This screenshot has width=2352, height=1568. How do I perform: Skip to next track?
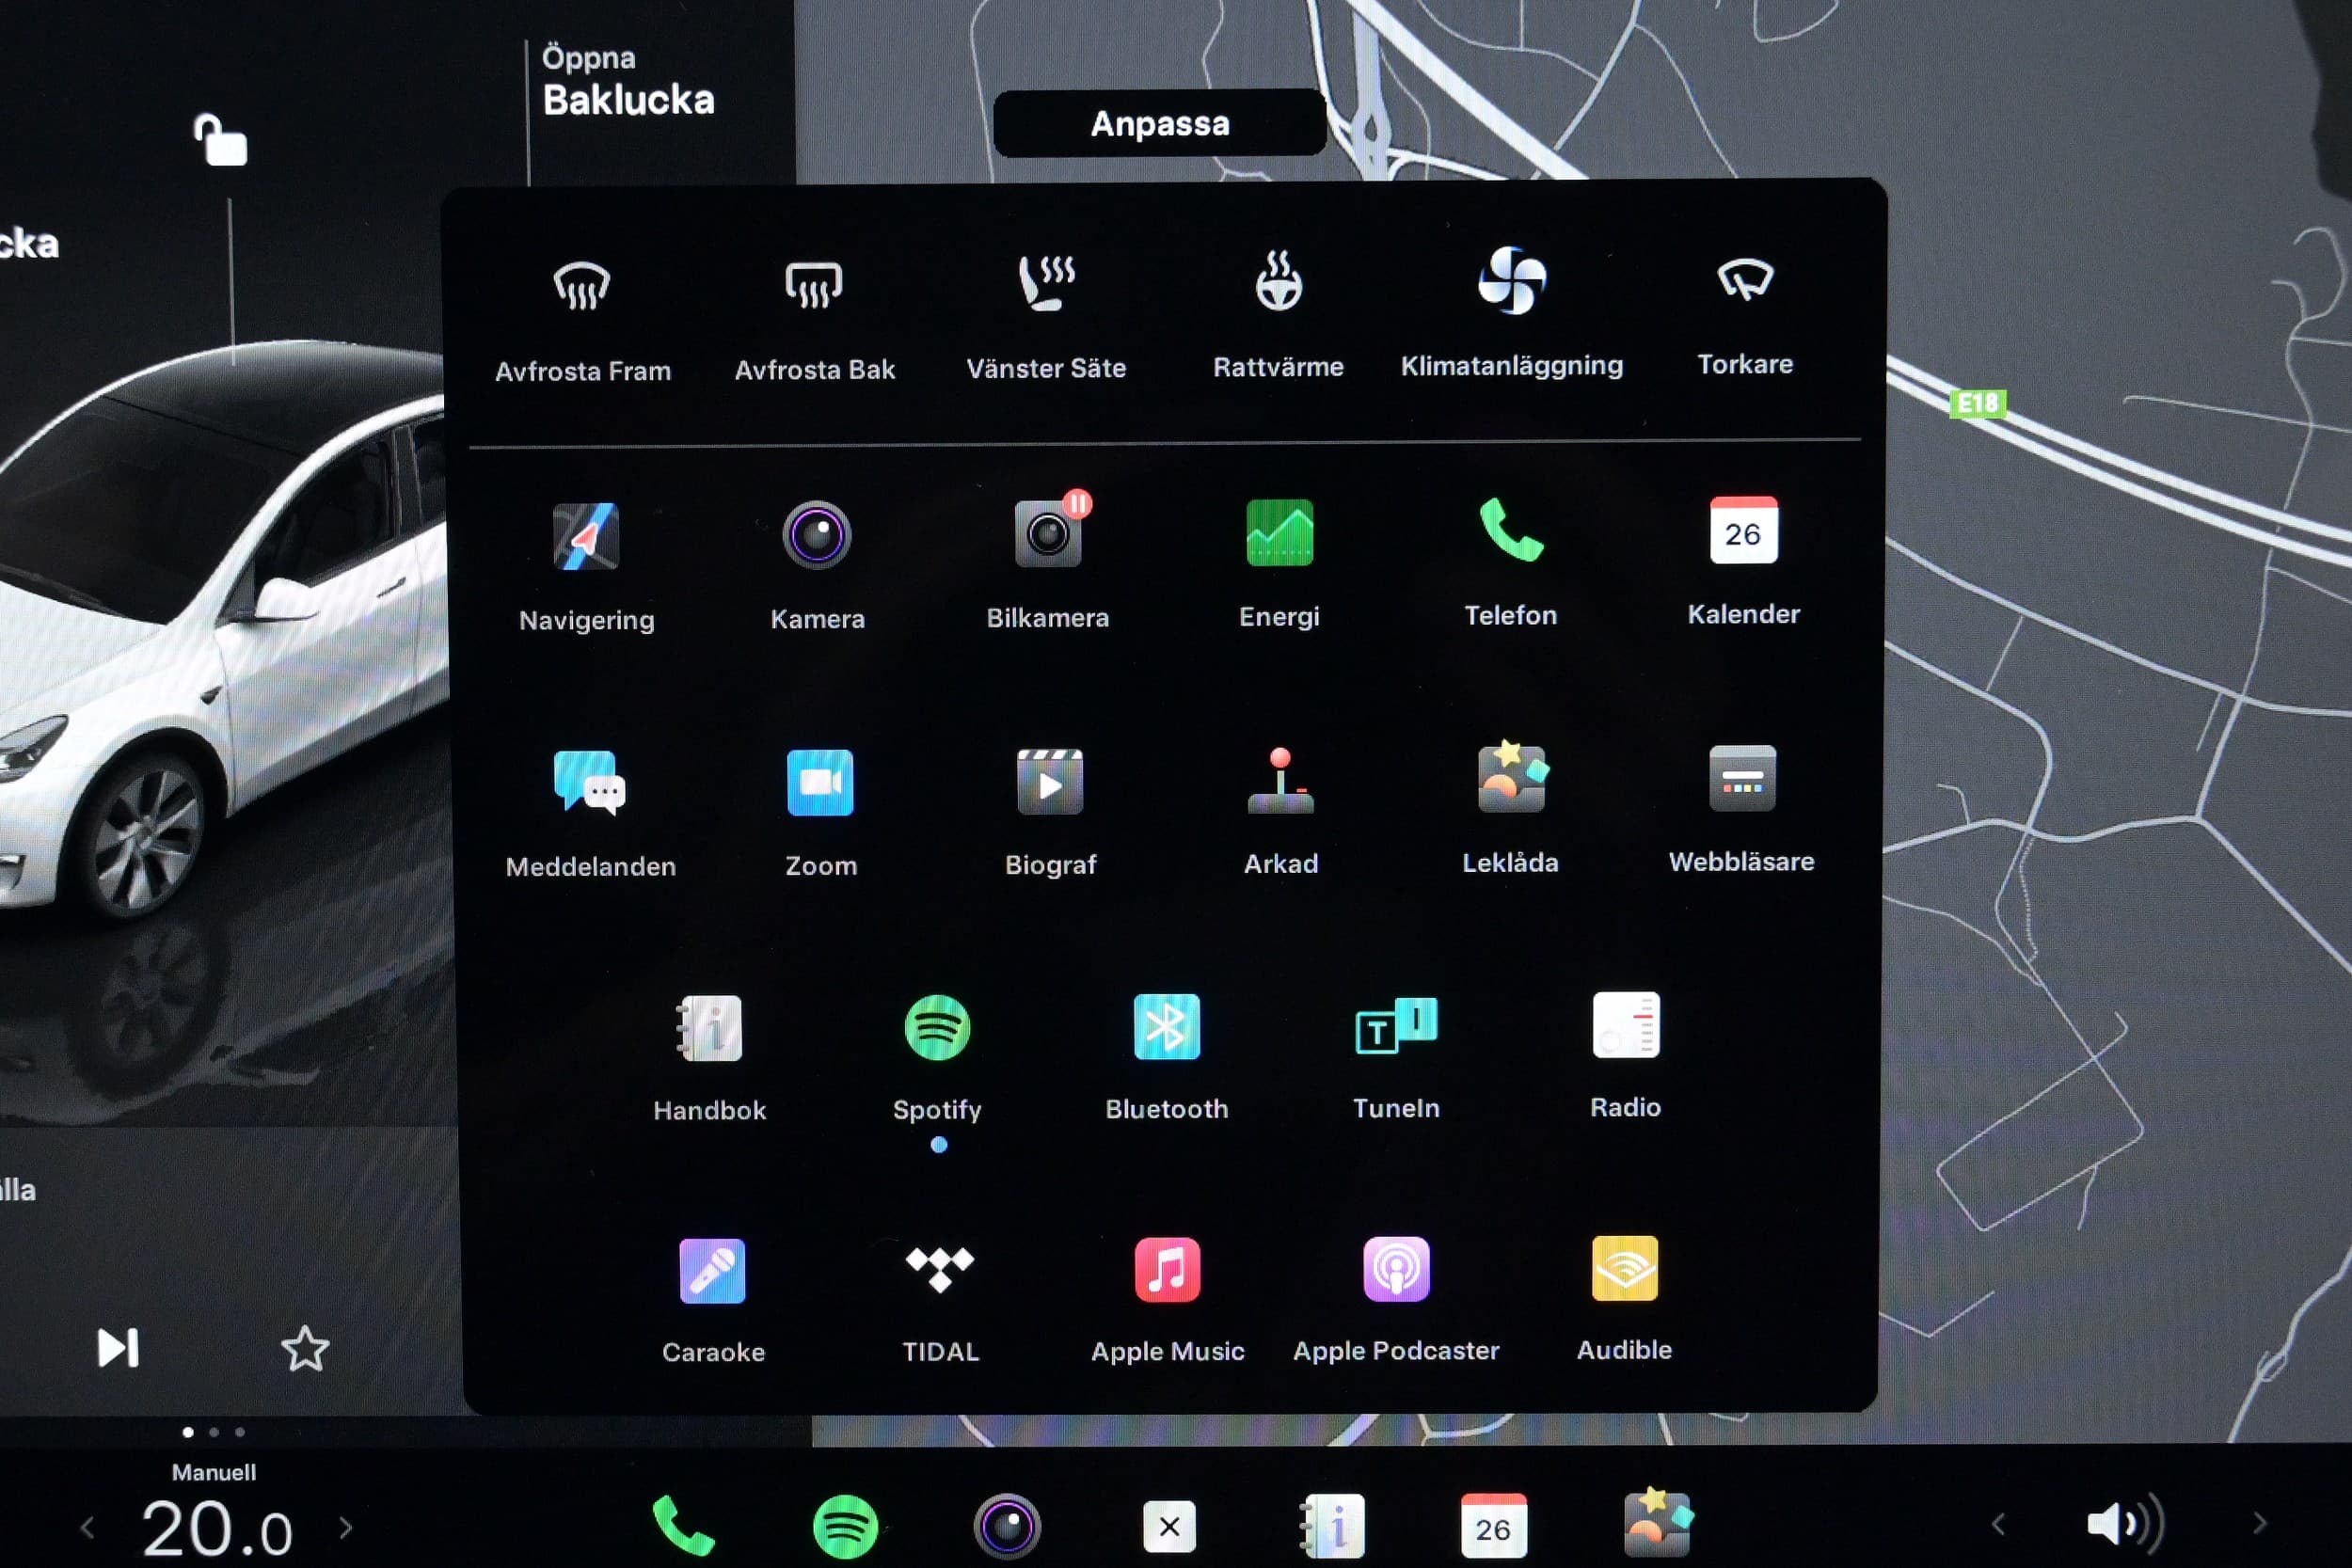tap(118, 1348)
